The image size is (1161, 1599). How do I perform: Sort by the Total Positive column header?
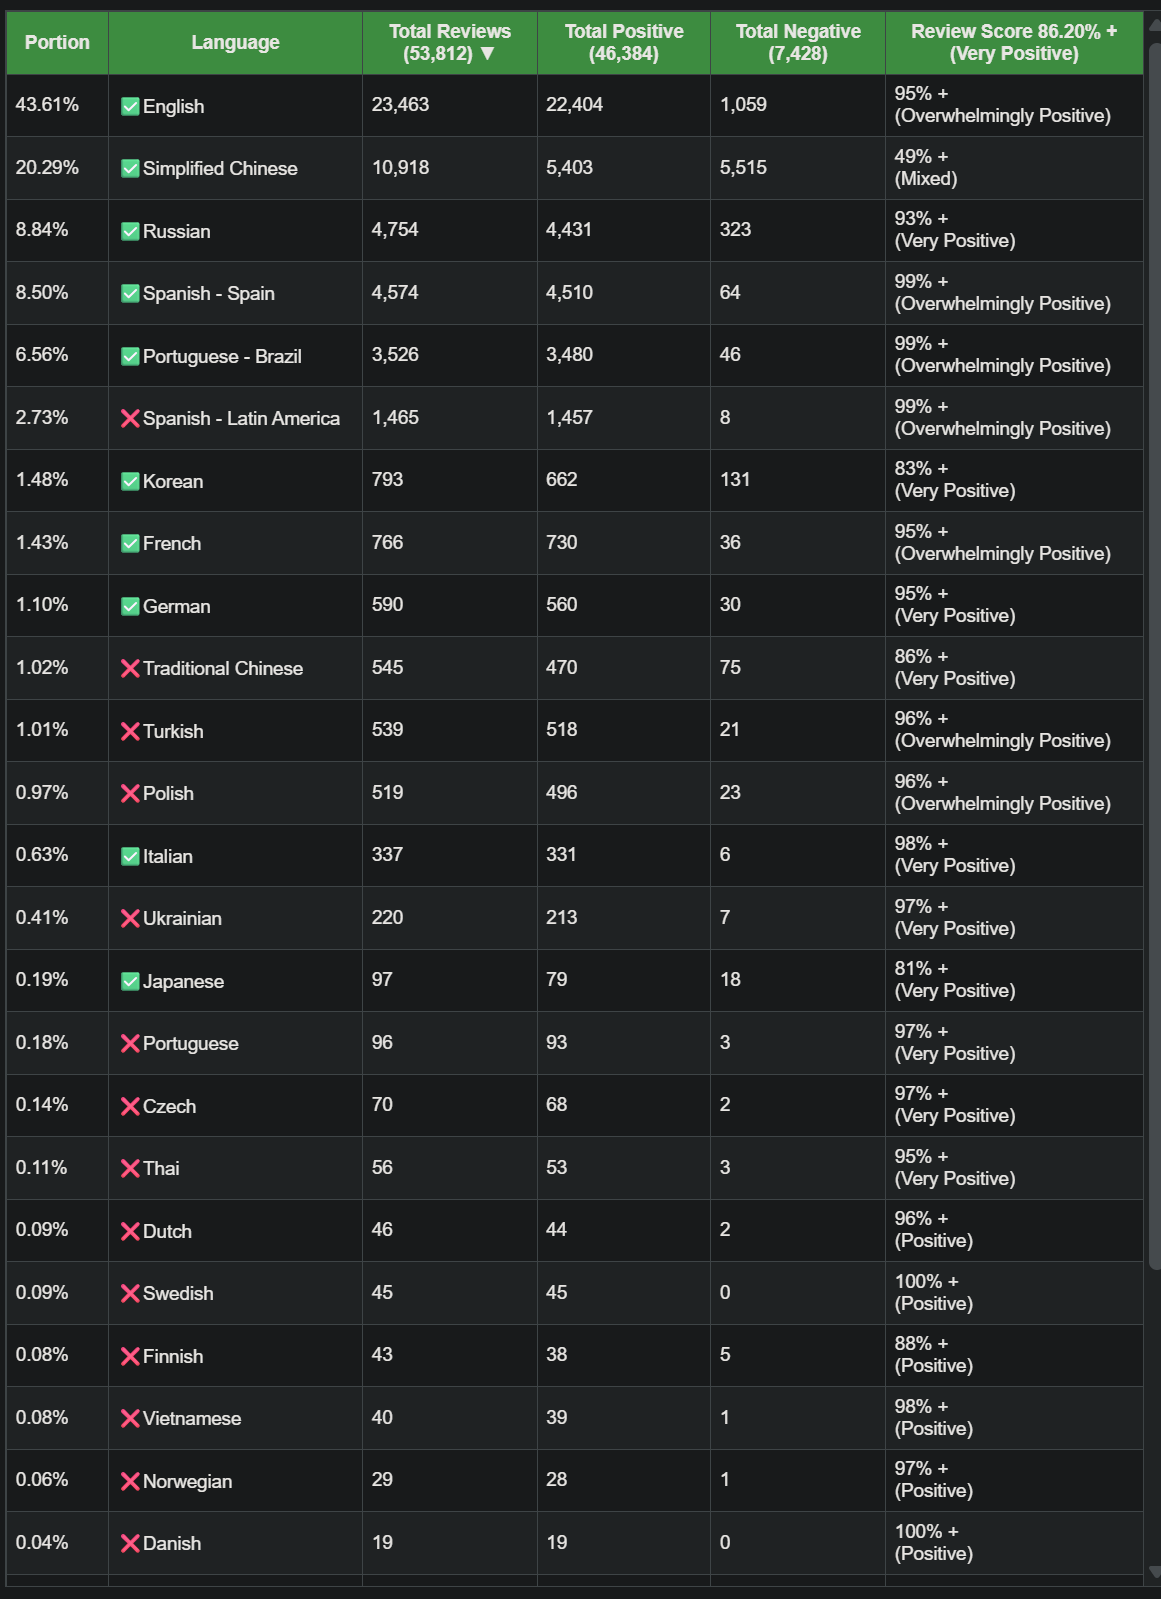(x=623, y=42)
